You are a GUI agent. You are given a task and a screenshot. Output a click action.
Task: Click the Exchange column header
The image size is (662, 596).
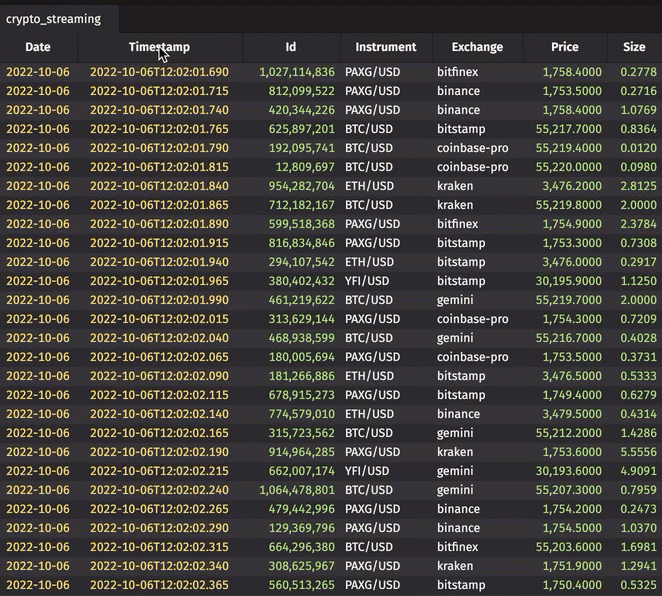(x=477, y=47)
